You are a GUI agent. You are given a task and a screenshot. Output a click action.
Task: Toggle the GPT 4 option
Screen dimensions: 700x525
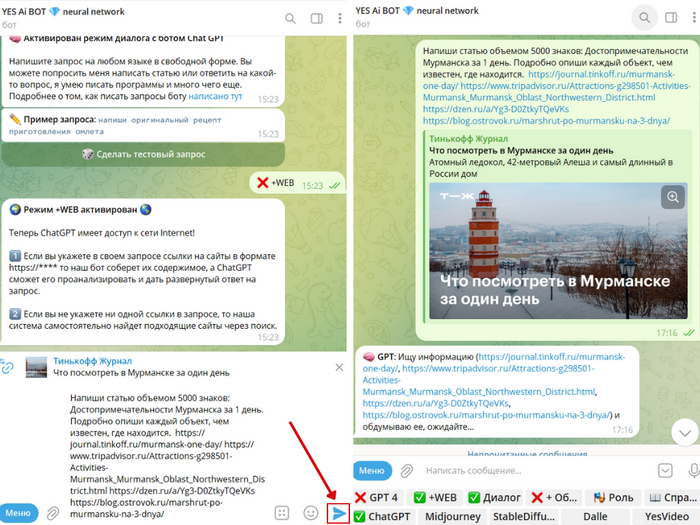(379, 497)
